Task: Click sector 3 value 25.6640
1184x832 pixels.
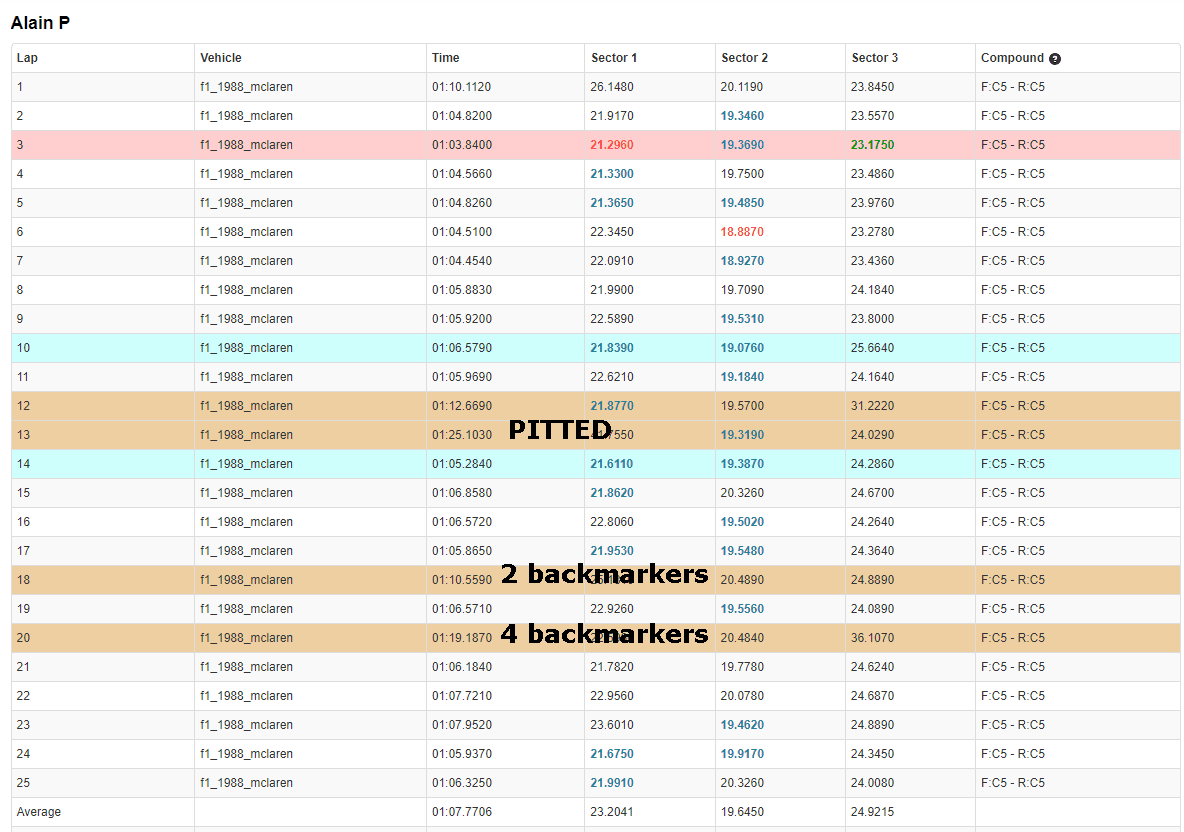Action: click(872, 348)
